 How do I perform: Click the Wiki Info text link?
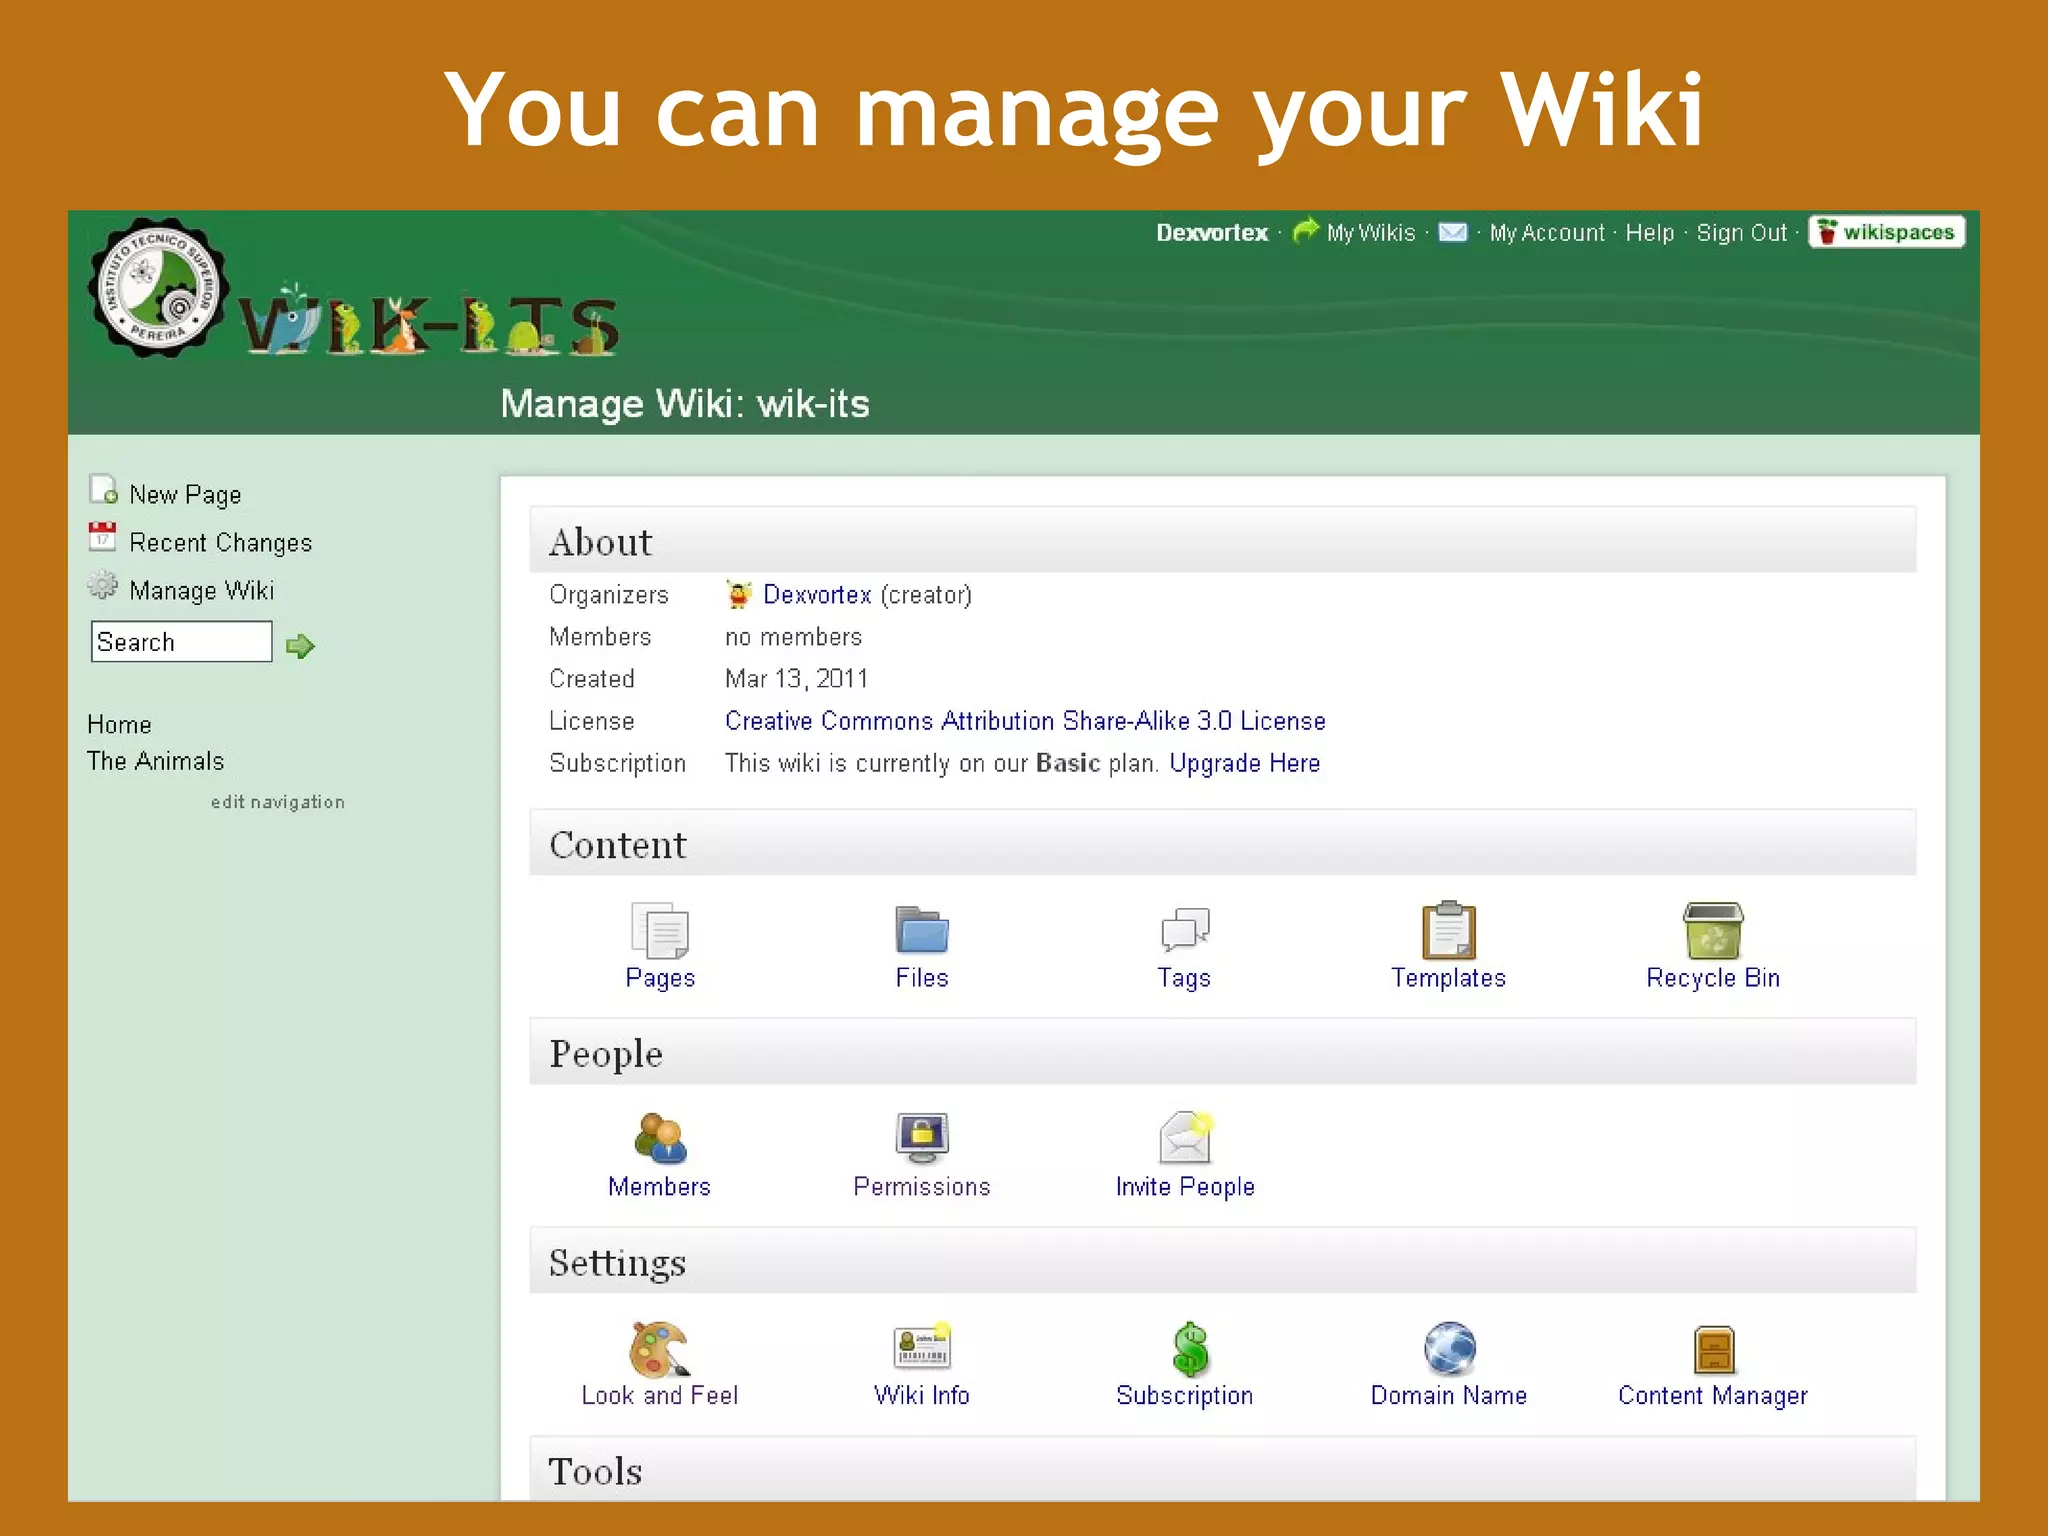click(921, 1396)
